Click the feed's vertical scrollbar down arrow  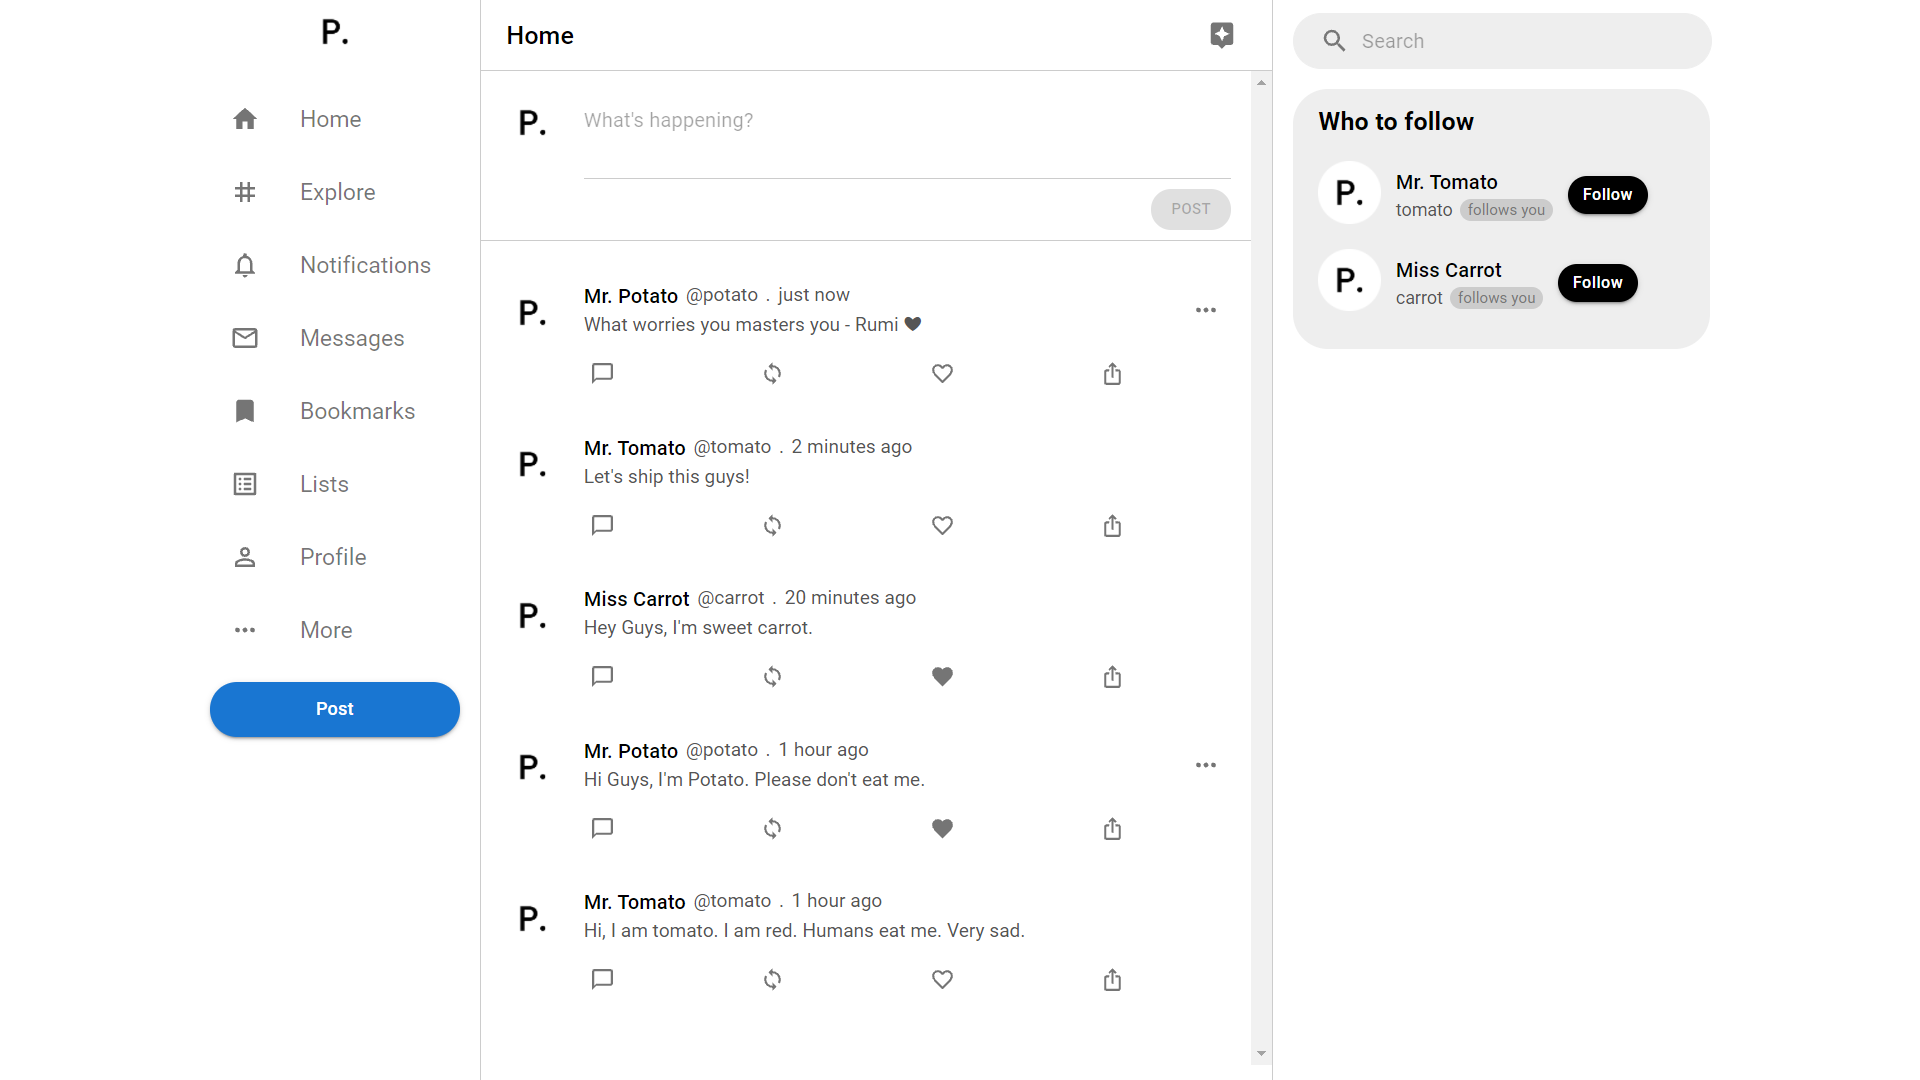coord(1261,1053)
